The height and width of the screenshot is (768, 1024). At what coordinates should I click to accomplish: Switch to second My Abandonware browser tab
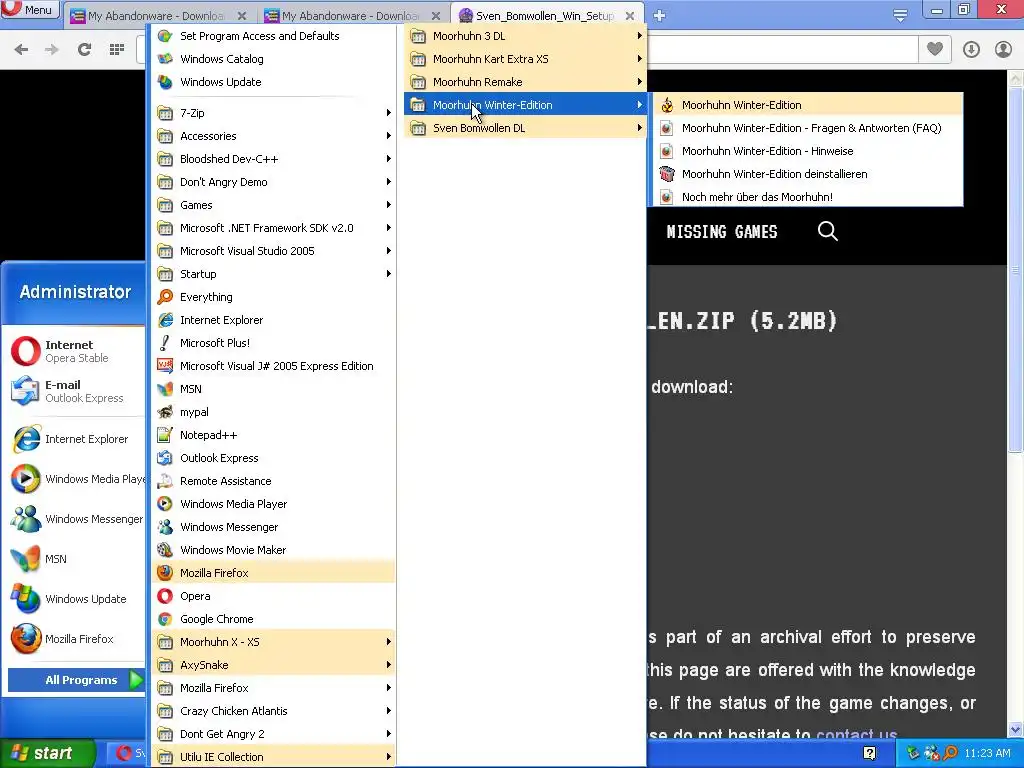point(353,16)
